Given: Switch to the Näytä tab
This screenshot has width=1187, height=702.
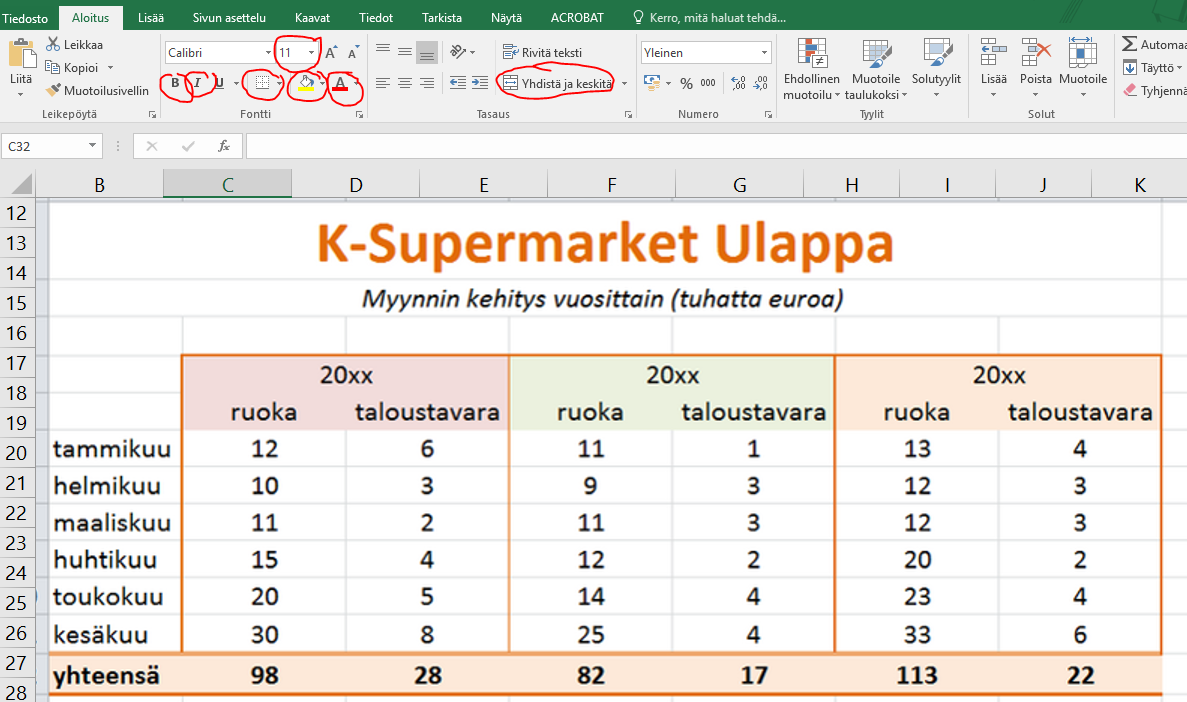Looking at the screenshot, I should pyautogui.click(x=506, y=17).
